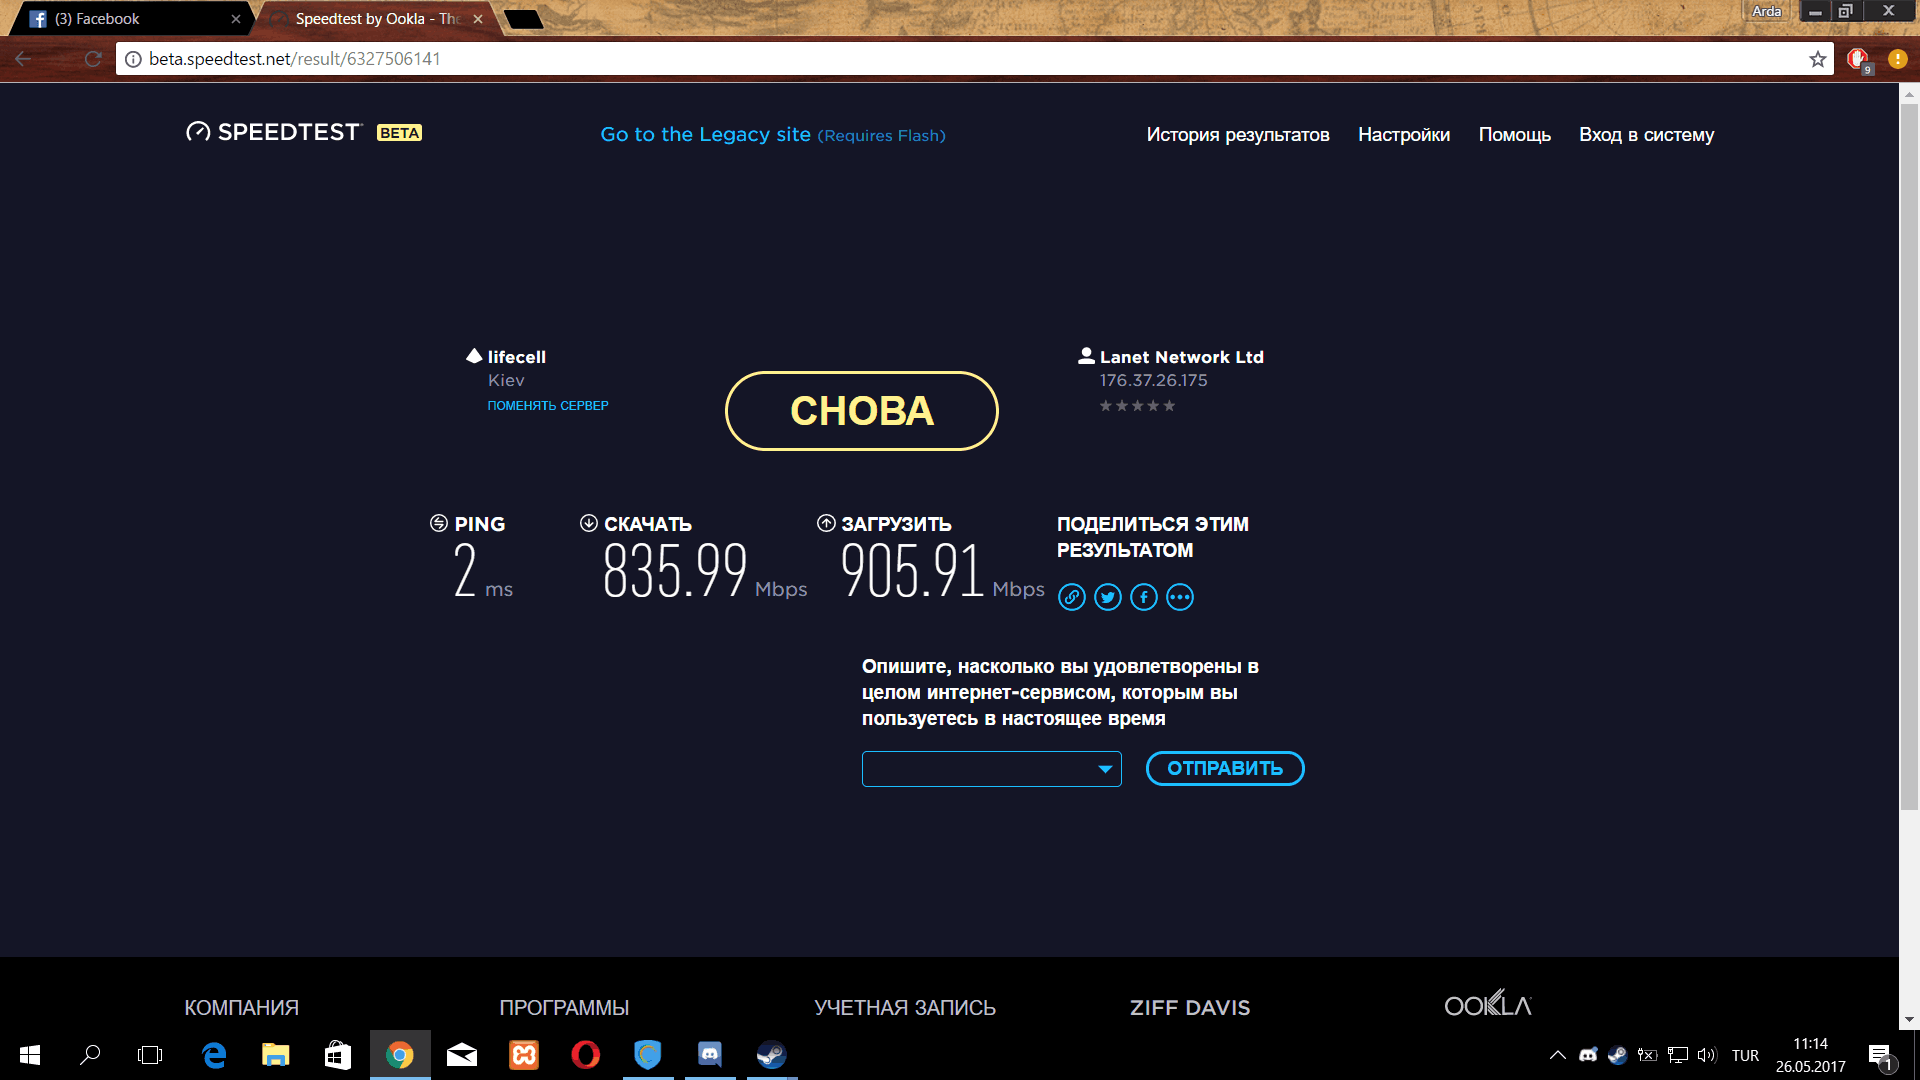Click УЧЕТНАЯ ЗАПИСЬ footer heading
This screenshot has height=1080, width=1920.
tap(905, 1008)
